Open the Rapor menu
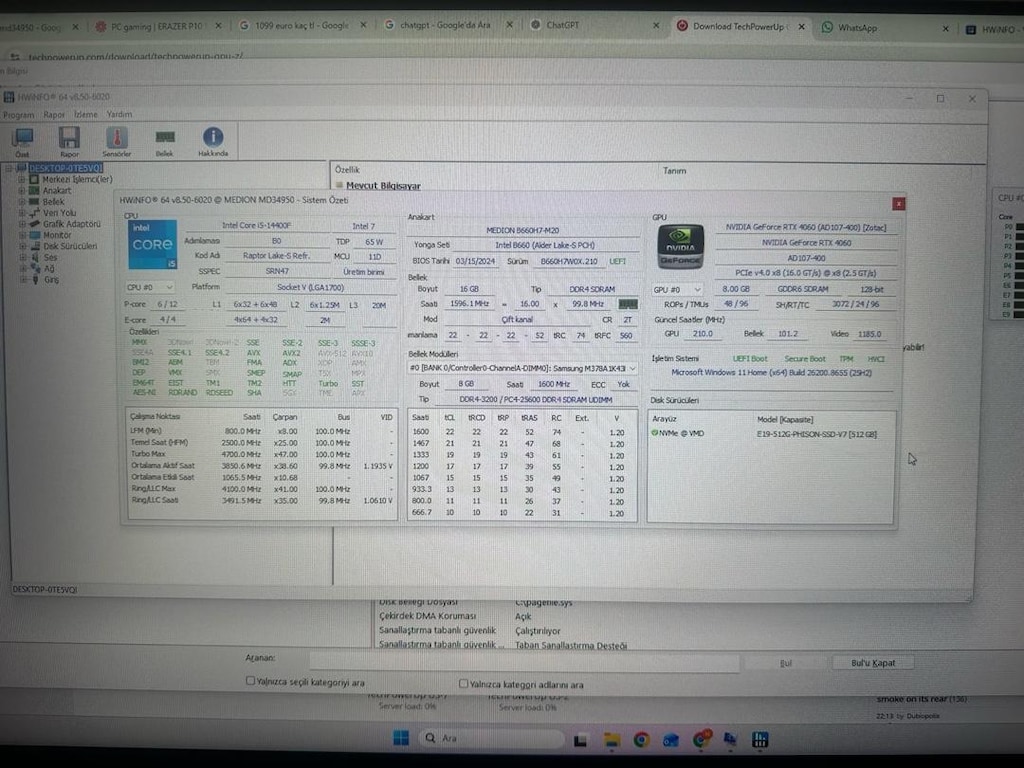 coord(54,115)
